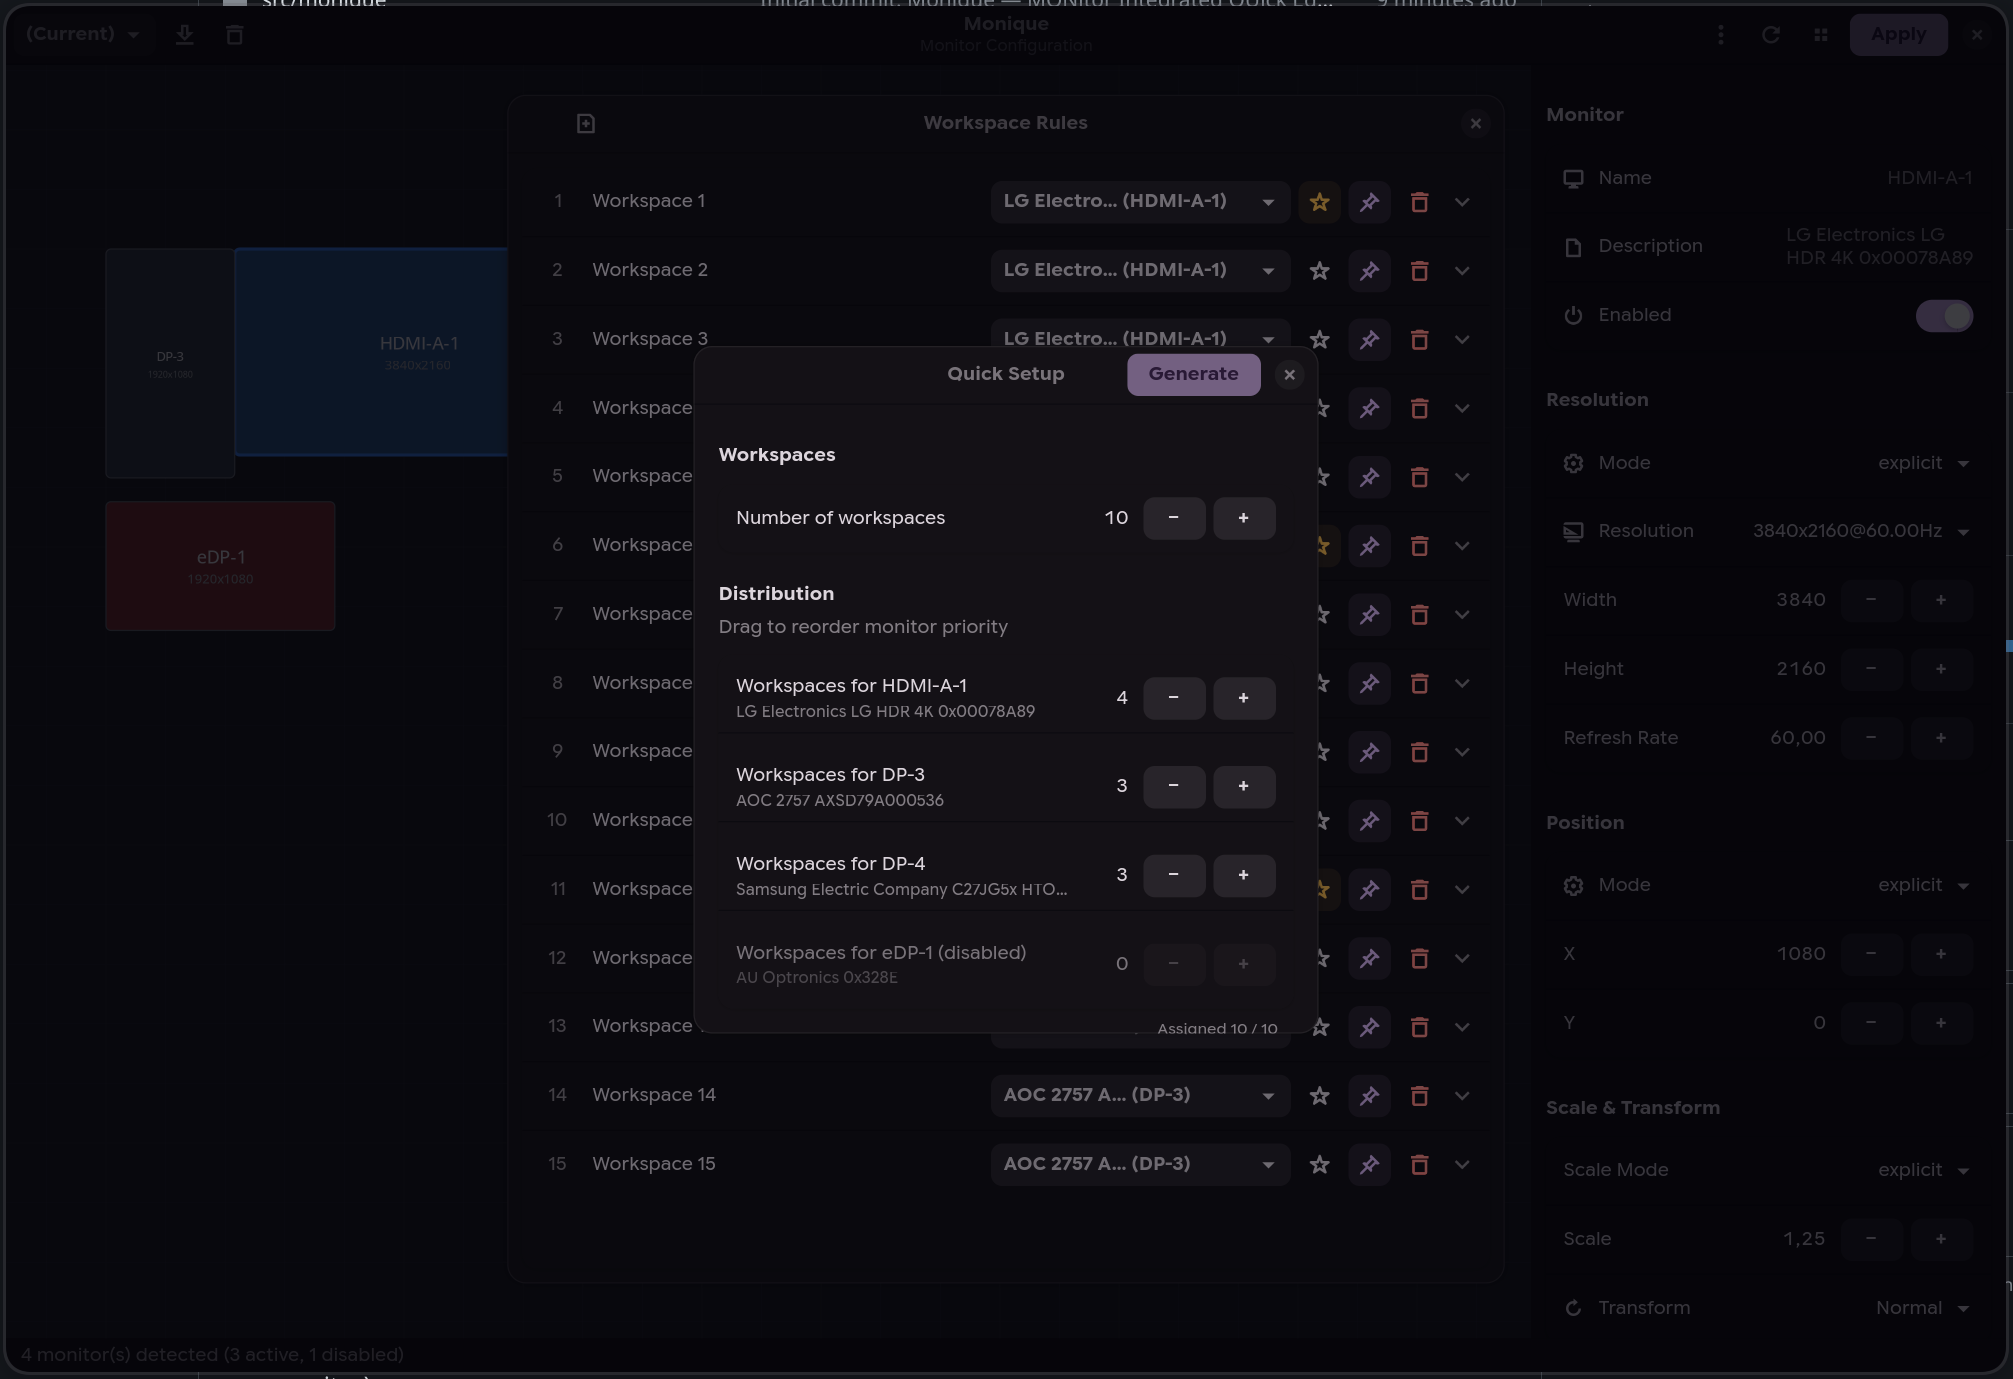The height and width of the screenshot is (1379, 2013).
Task: Refresh the monitor configuration
Action: click(x=1771, y=34)
